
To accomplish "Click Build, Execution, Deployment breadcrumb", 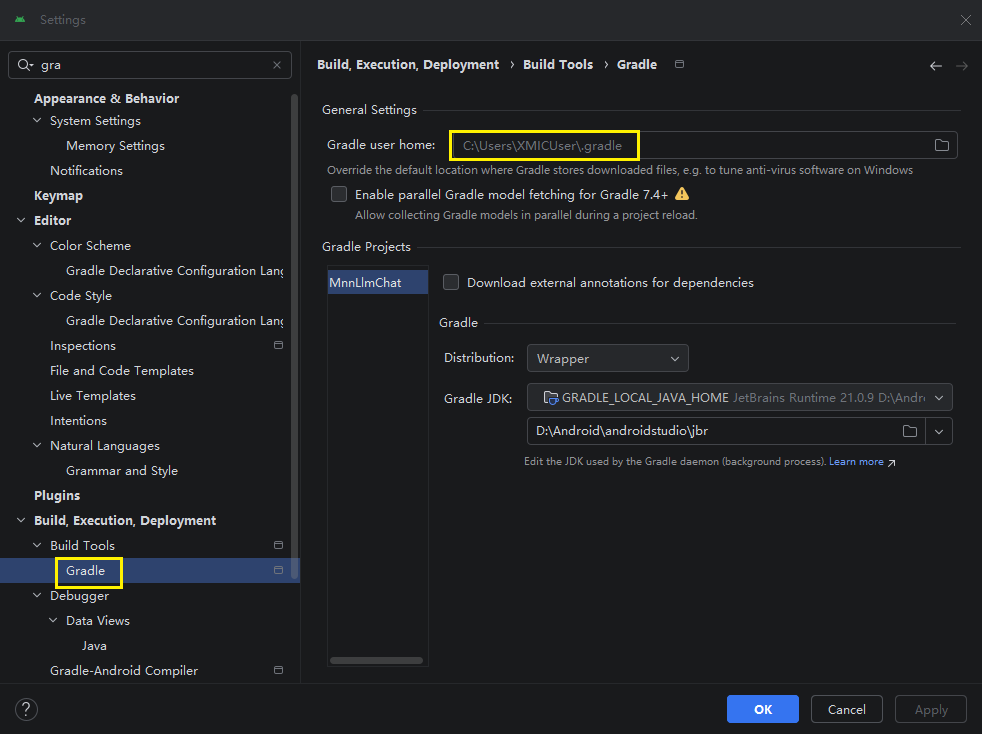I will pos(408,65).
